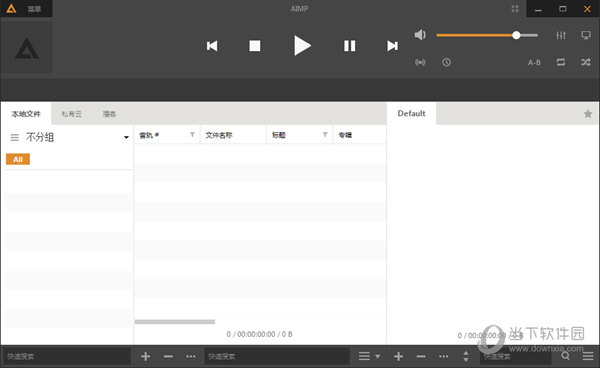Toggle repeat playback mode
Viewport: 600px width, 368px height.
coord(561,62)
